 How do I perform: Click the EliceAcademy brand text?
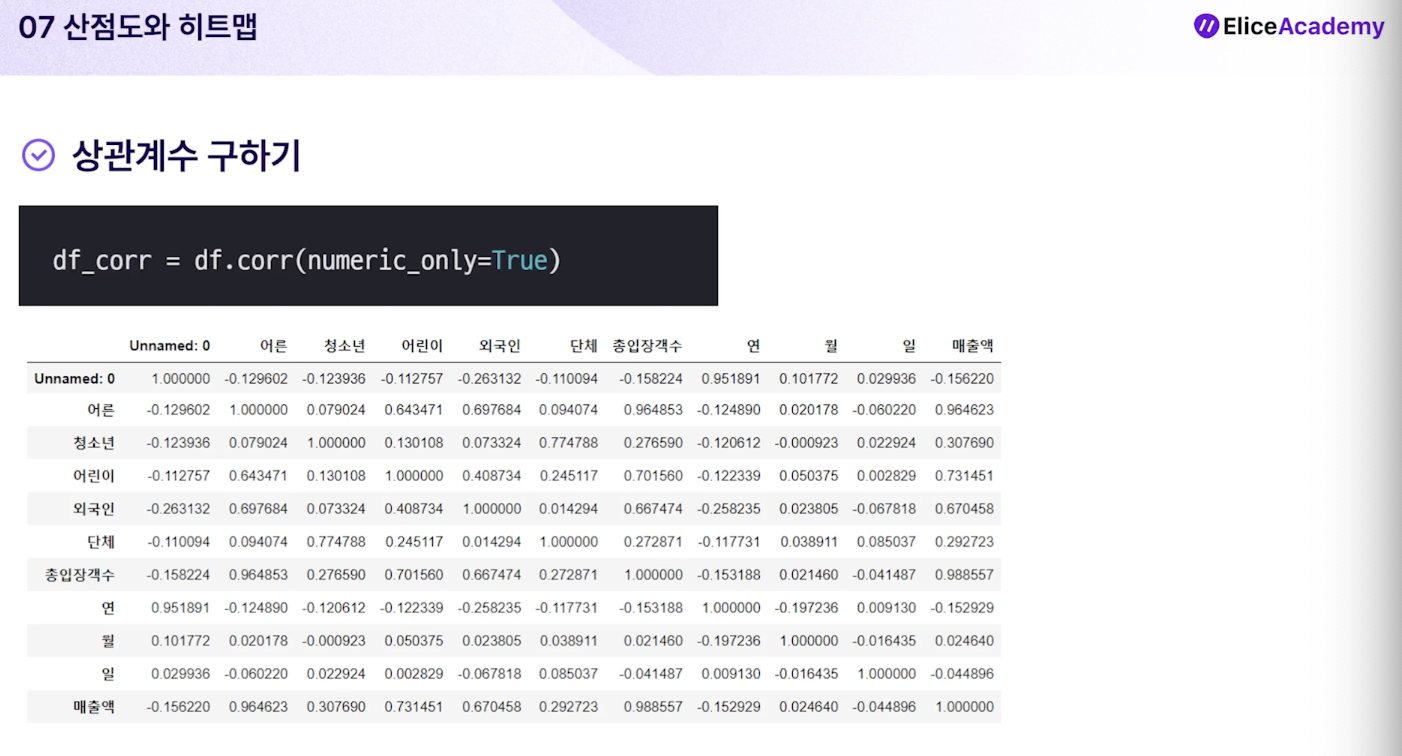pyautogui.click(x=1304, y=27)
